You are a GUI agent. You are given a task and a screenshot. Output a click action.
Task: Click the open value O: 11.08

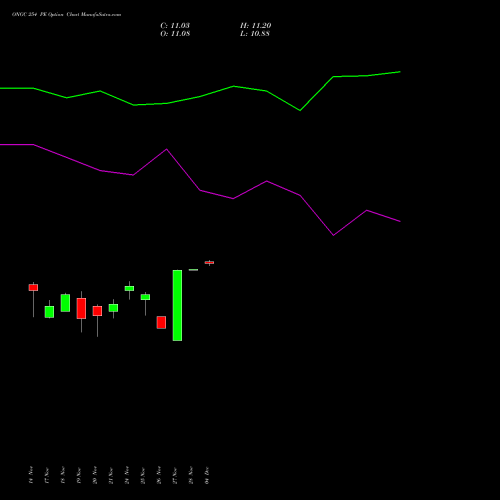[x=175, y=34]
